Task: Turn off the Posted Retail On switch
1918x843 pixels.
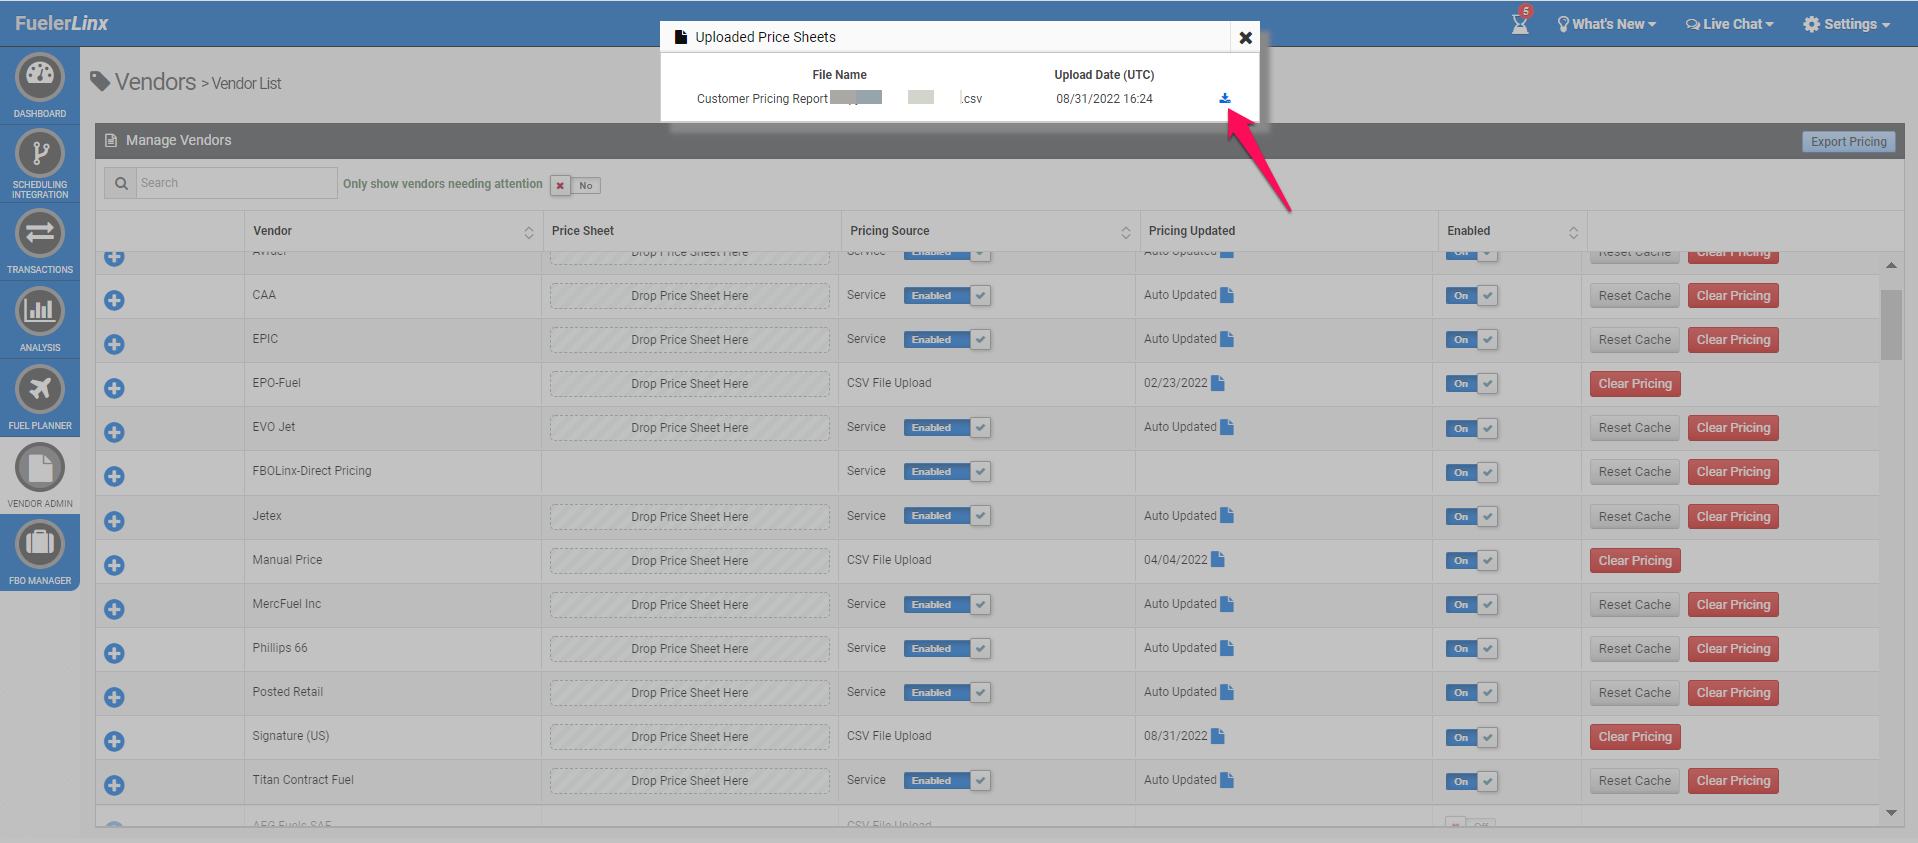Action: pyautogui.click(x=1472, y=692)
